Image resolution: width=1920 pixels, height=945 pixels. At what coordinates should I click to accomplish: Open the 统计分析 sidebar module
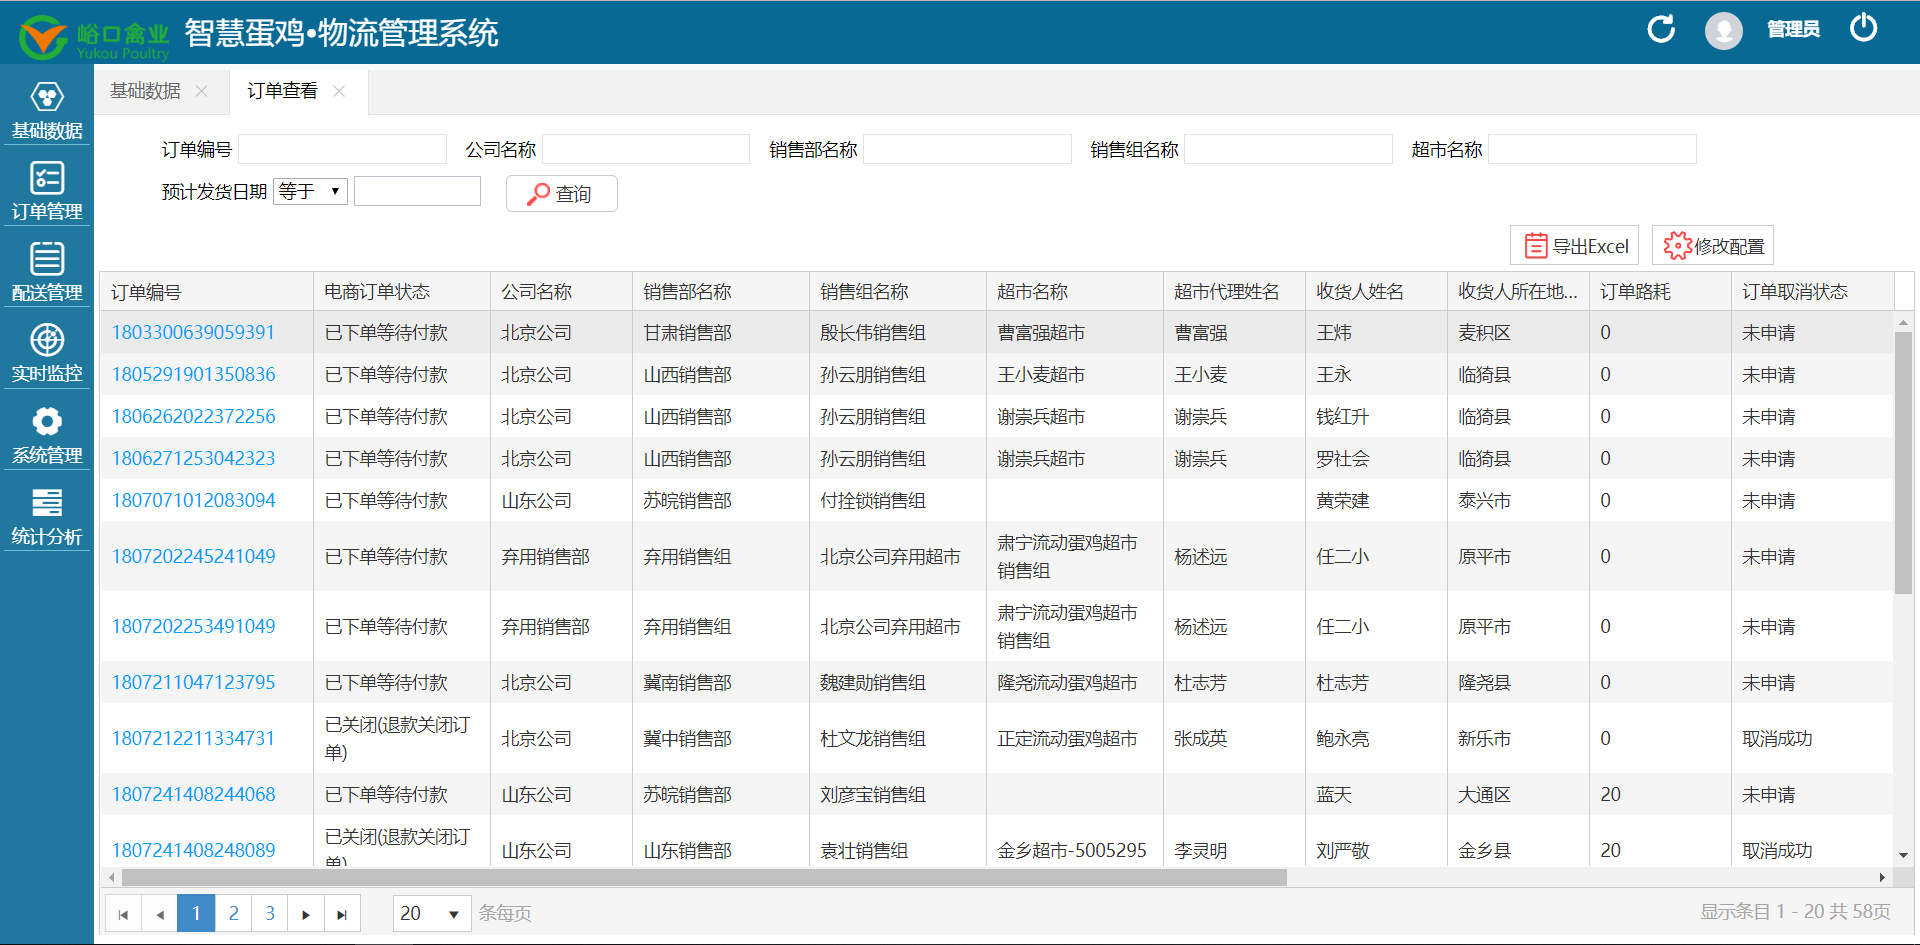[x=47, y=516]
